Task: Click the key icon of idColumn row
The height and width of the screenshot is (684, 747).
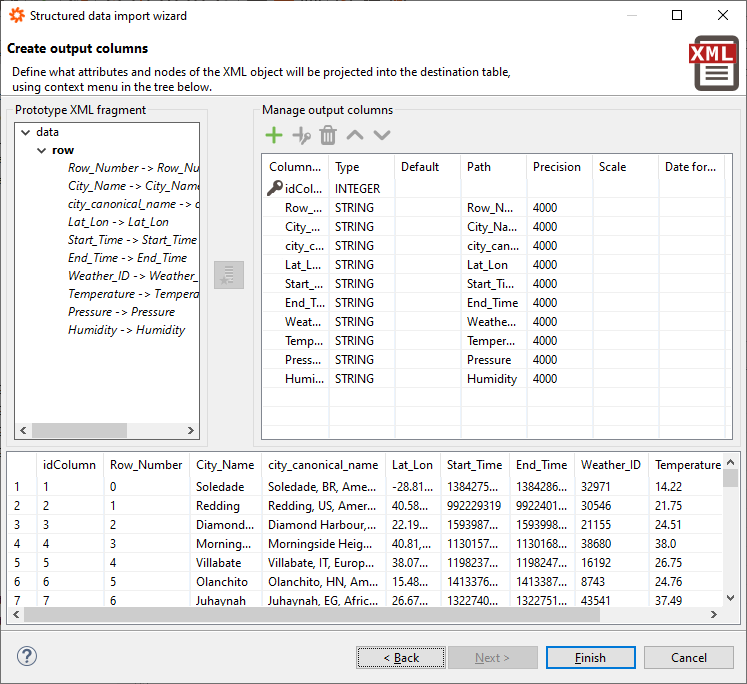Action: point(275,188)
